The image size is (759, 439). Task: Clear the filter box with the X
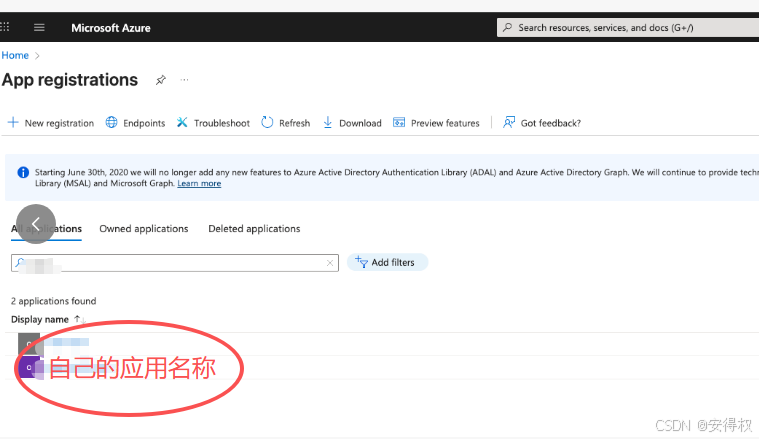330,263
